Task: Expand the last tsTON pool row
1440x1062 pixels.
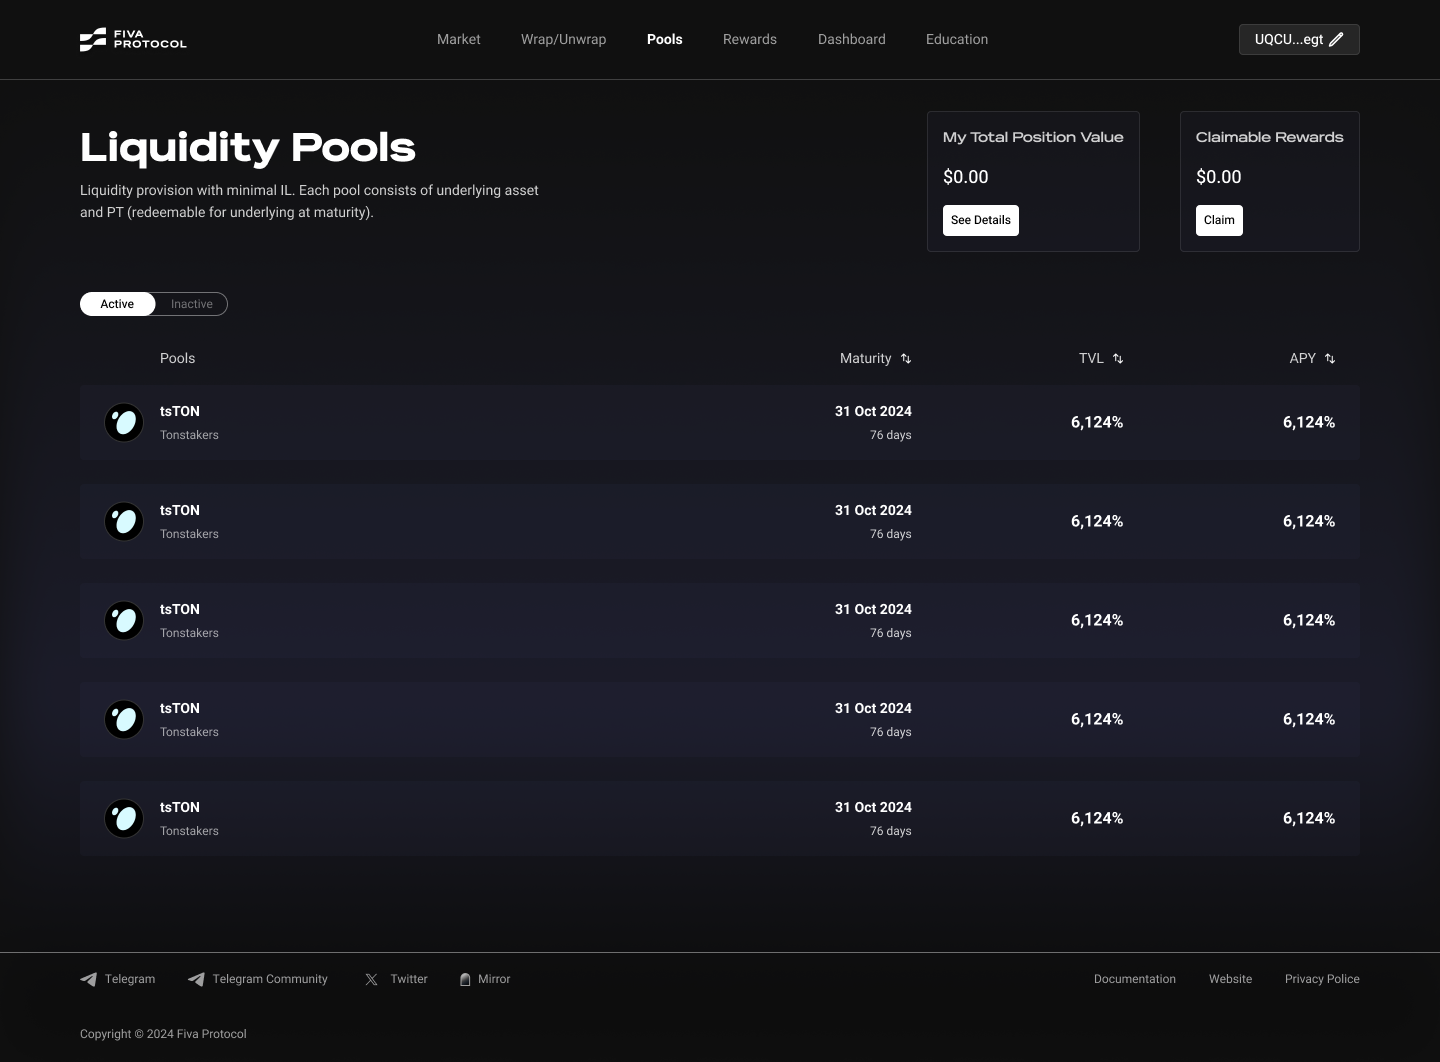Action: click(x=720, y=818)
